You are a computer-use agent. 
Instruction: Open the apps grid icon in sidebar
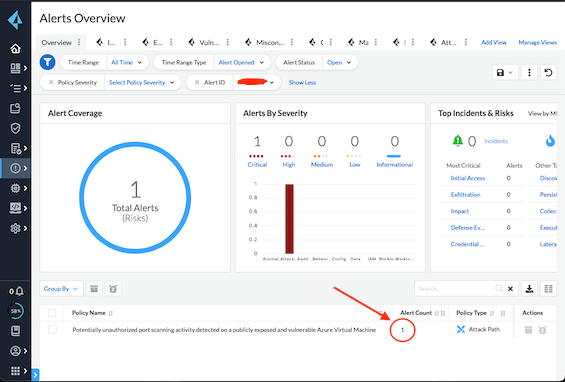pyautogui.click(x=15, y=371)
